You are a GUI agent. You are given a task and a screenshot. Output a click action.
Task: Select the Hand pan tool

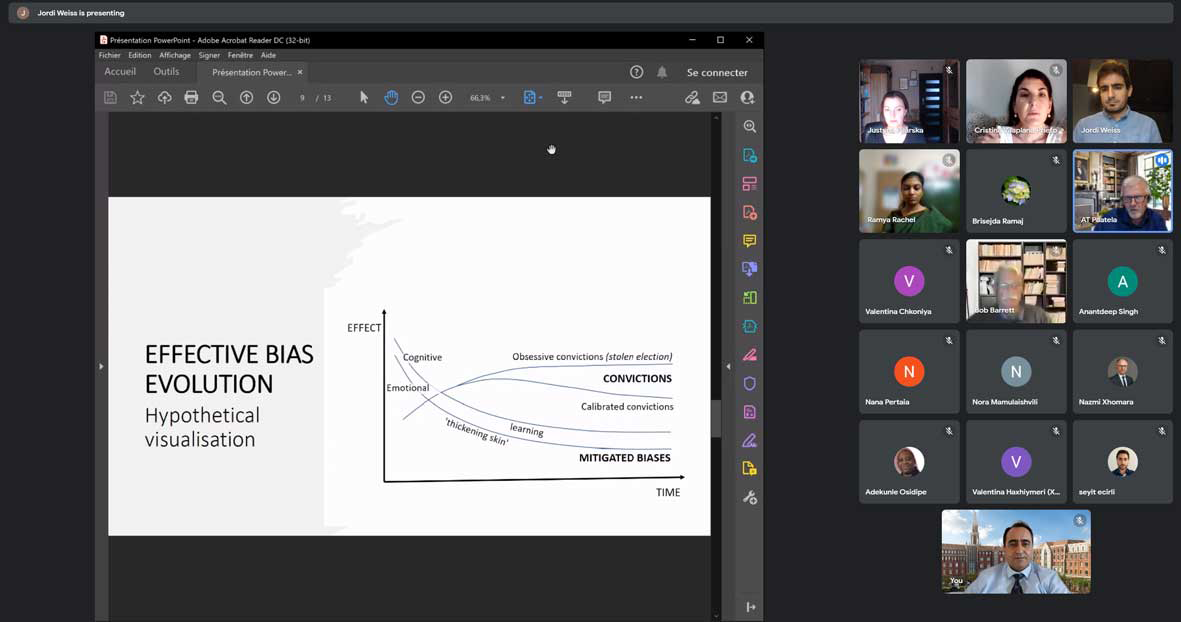click(x=391, y=97)
